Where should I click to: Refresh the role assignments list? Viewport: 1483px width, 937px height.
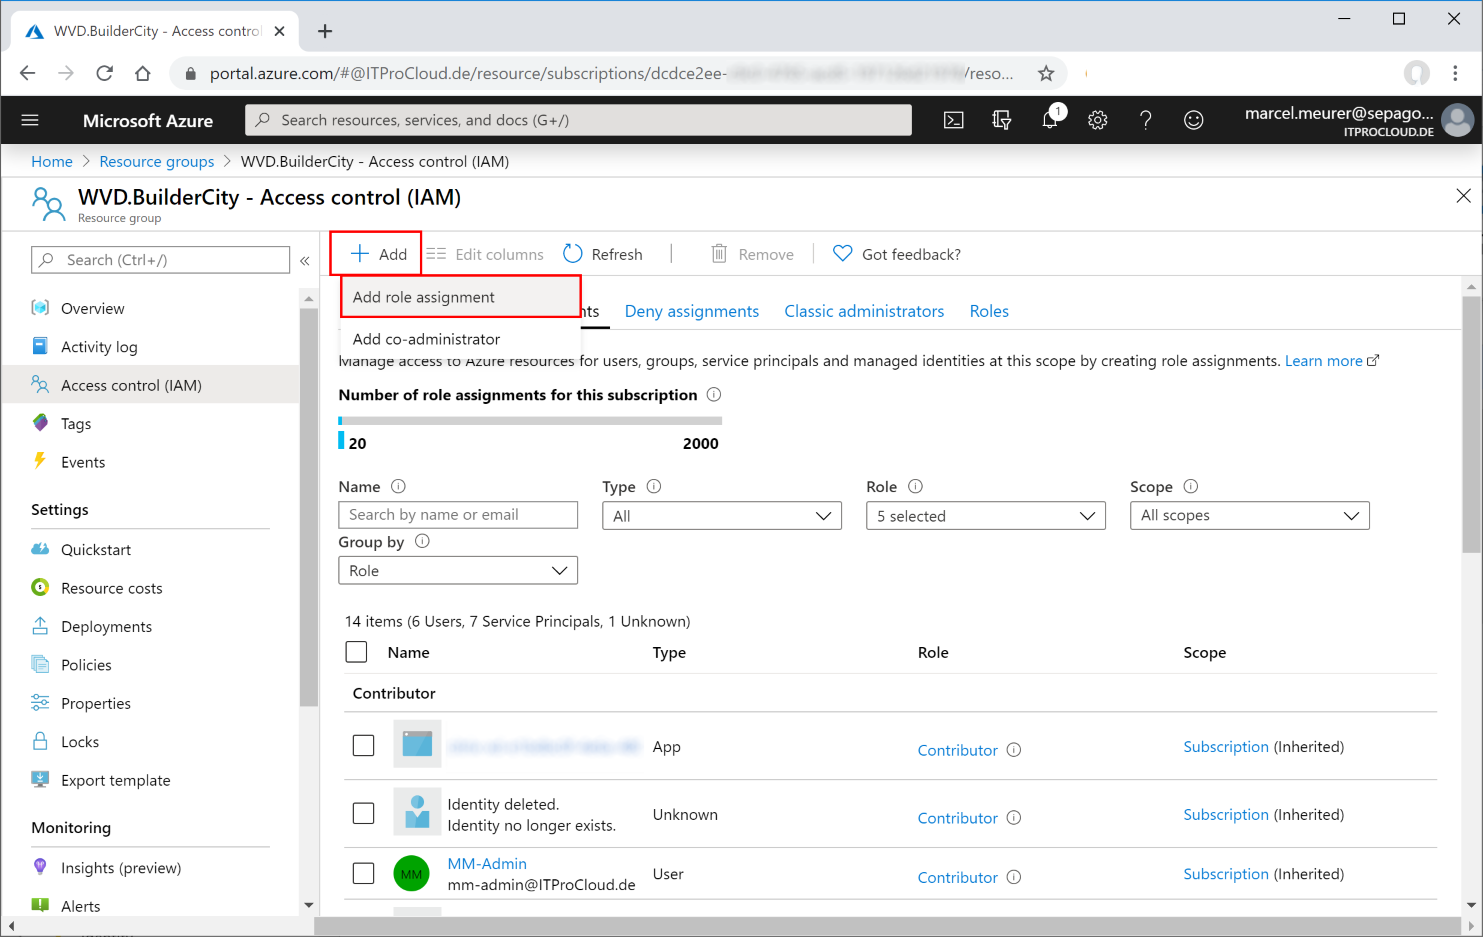[x=603, y=254]
